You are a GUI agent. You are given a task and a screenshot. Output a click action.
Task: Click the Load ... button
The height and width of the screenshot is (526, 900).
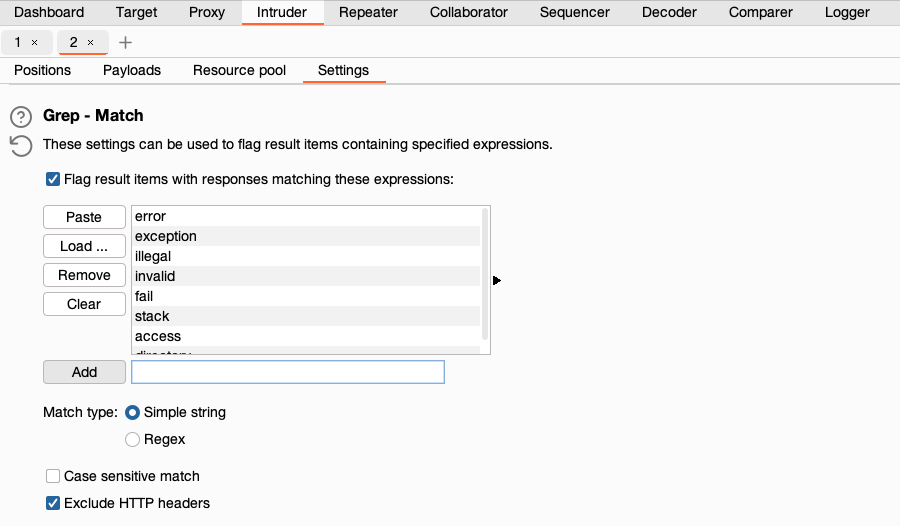click(x=84, y=246)
